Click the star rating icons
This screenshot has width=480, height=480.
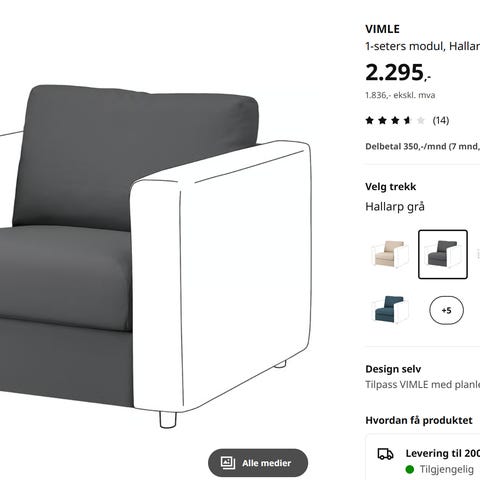point(395,120)
